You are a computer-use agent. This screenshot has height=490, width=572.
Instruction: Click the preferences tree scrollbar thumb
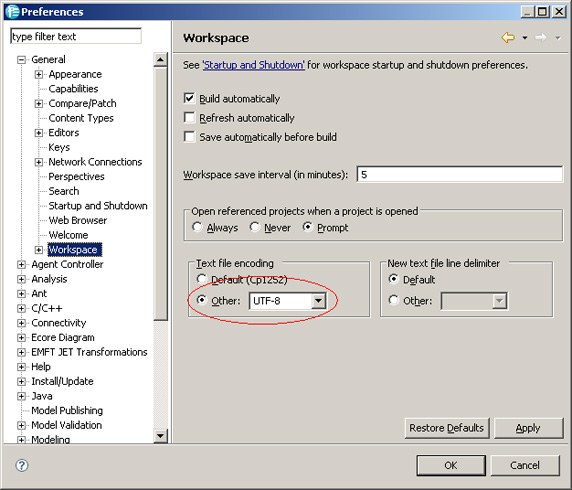pos(161,193)
